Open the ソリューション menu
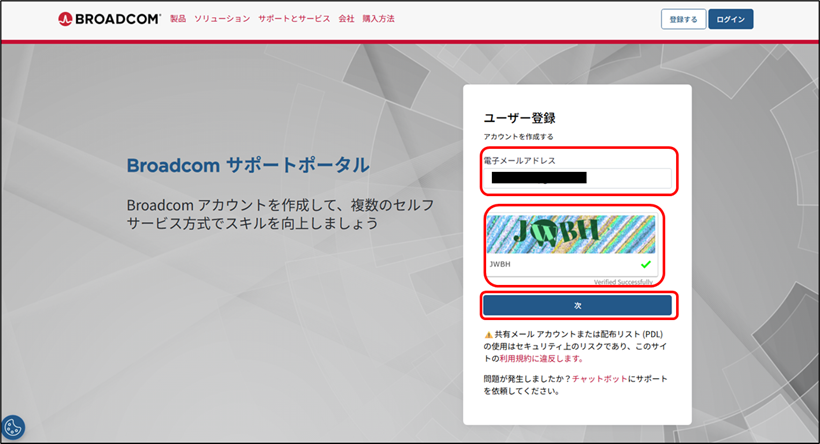 (222, 19)
